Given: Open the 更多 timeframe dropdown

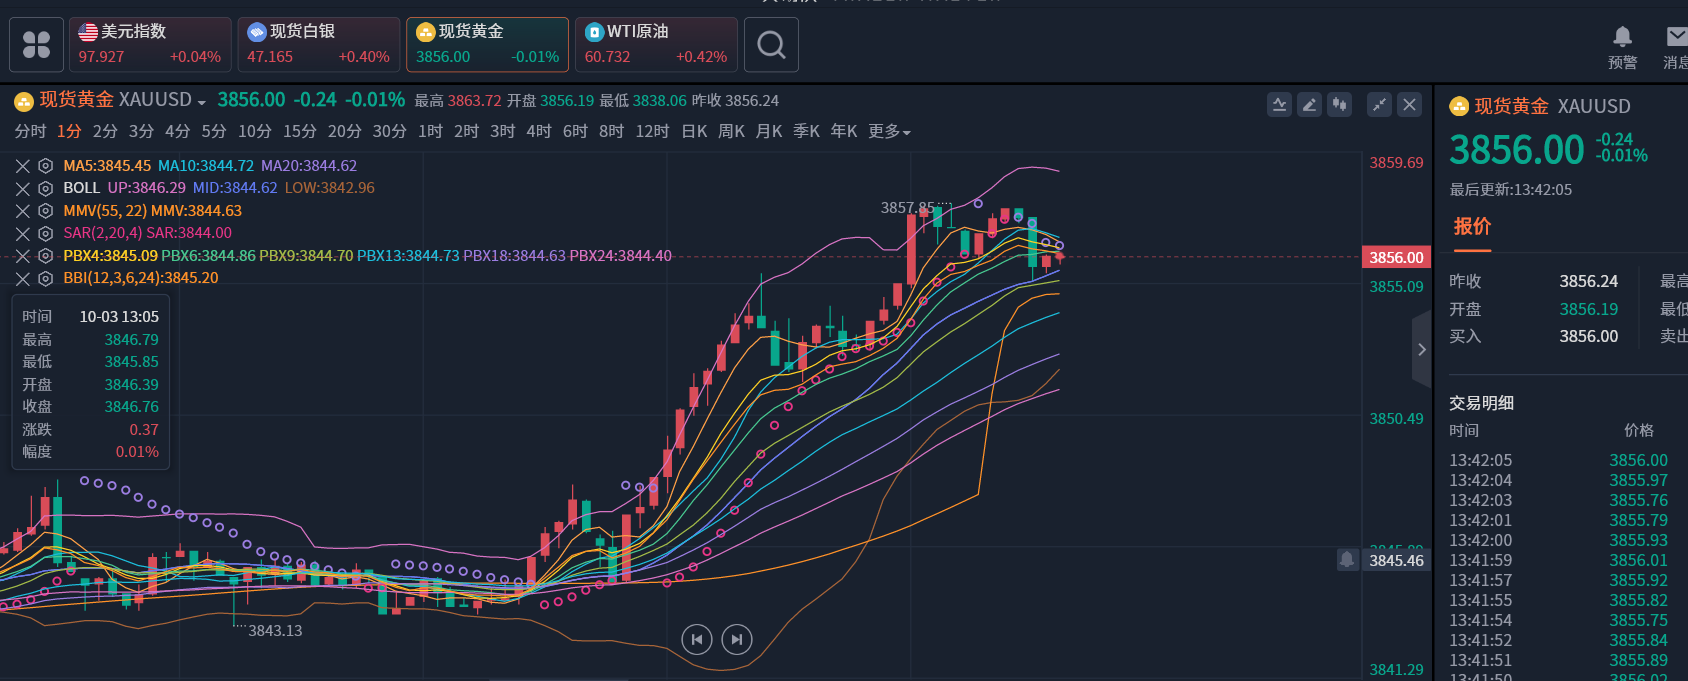Looking at the screenshot, I should pyautogui.click(x=889, y=131).
